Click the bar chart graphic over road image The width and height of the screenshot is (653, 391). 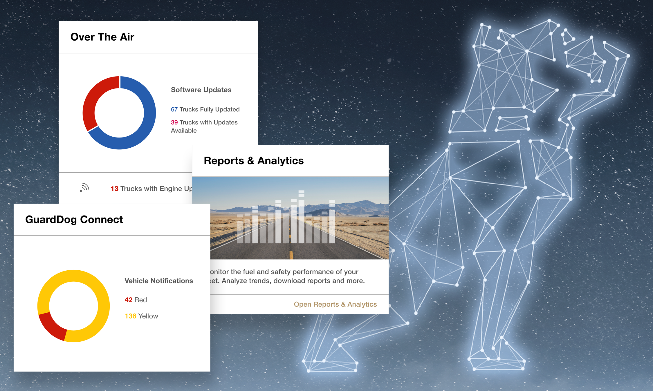pos(286,217)
